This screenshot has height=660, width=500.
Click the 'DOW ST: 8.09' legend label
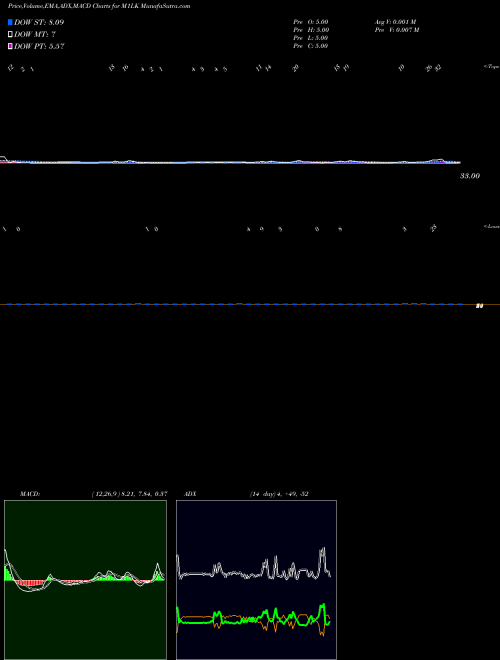pyautogui.click(x=39, y=22)
